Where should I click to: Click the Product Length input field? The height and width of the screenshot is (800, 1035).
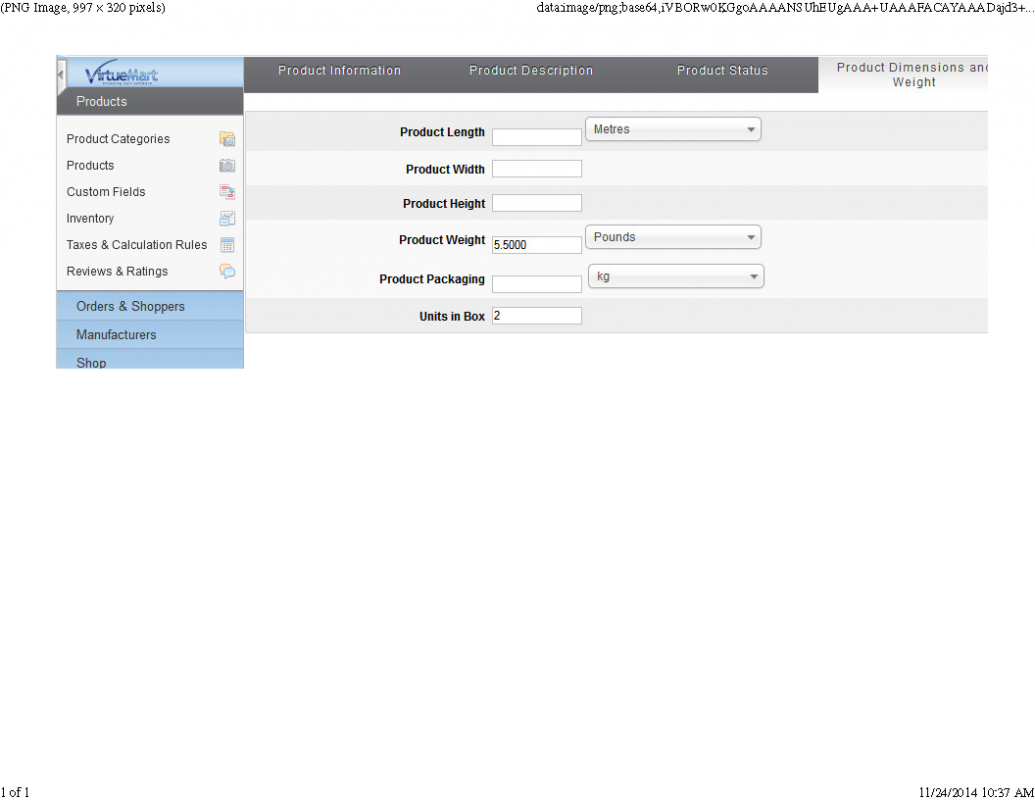(x=536, y=137)
